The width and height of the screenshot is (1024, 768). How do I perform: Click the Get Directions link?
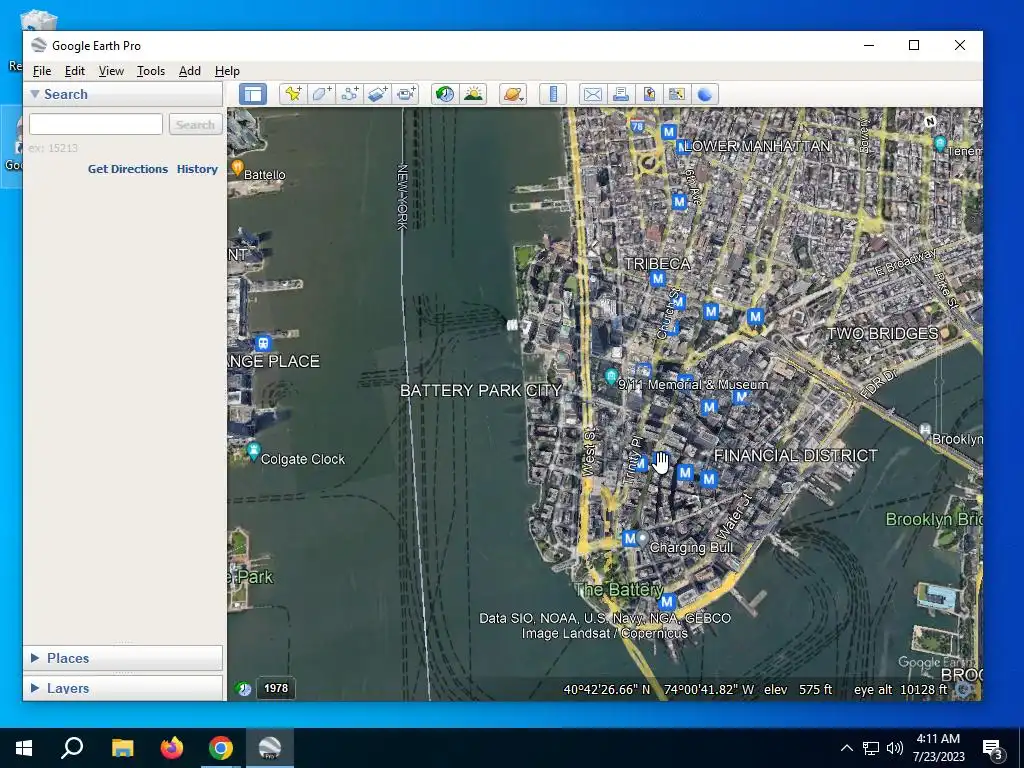(128, 168)
